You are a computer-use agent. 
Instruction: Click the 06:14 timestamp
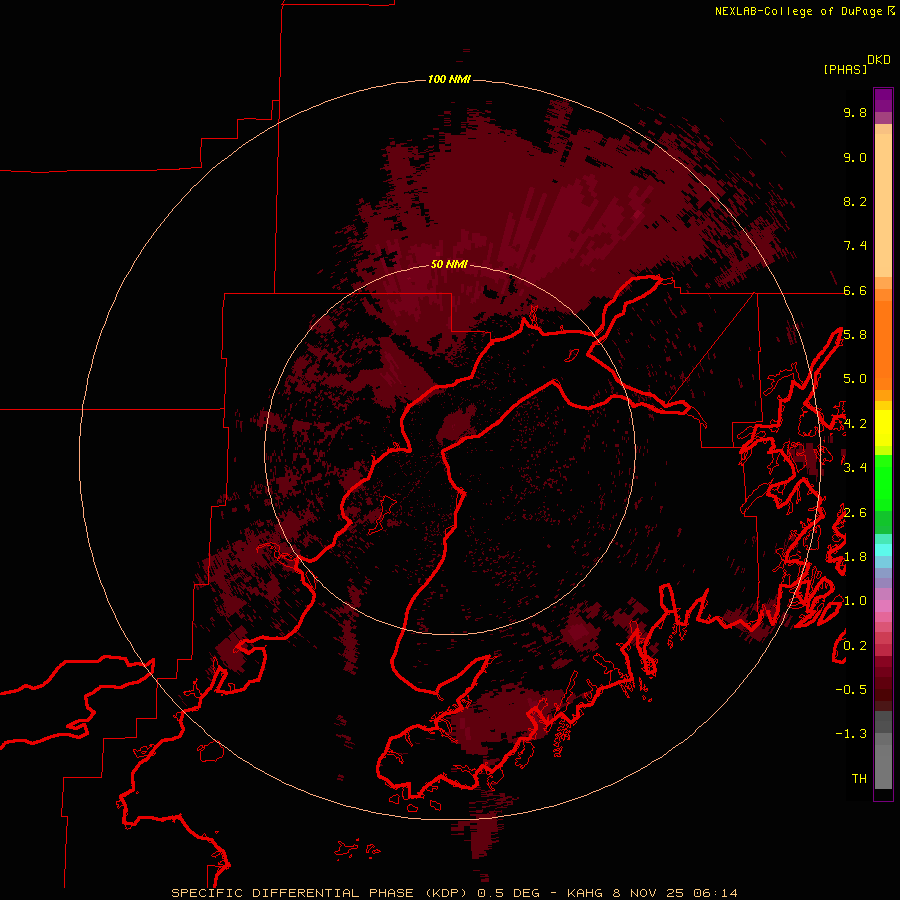[x=715, y=893]
